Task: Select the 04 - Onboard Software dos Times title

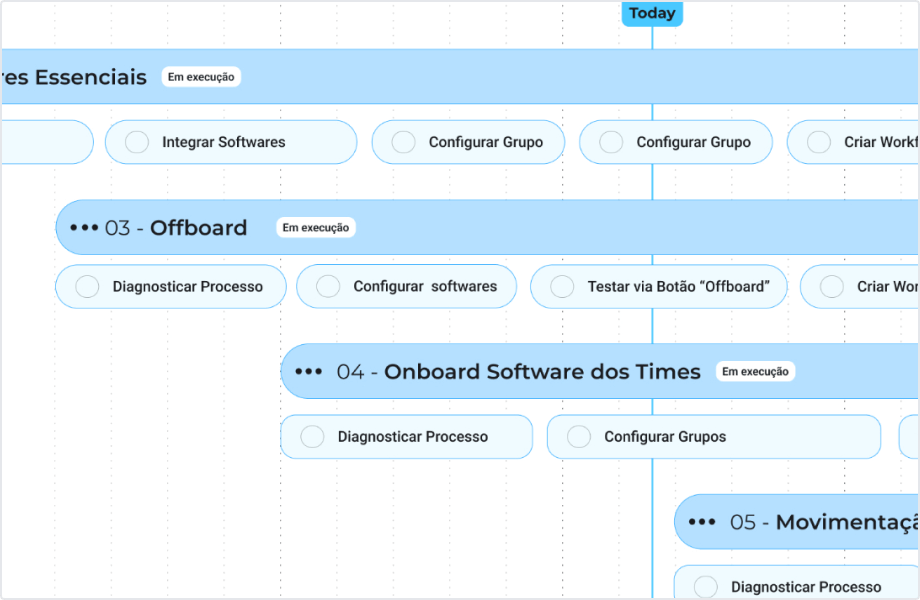Action: (x=542, y=372)
